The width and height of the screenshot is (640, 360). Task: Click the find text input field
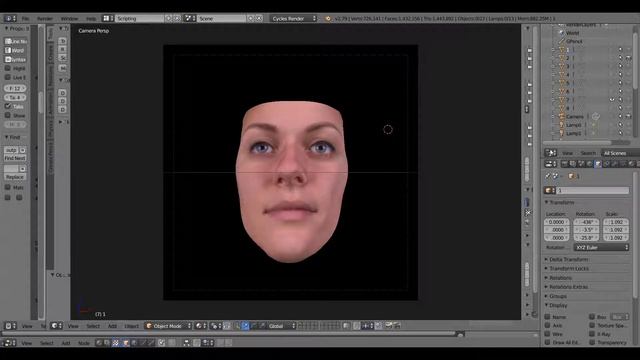(11, 150)
